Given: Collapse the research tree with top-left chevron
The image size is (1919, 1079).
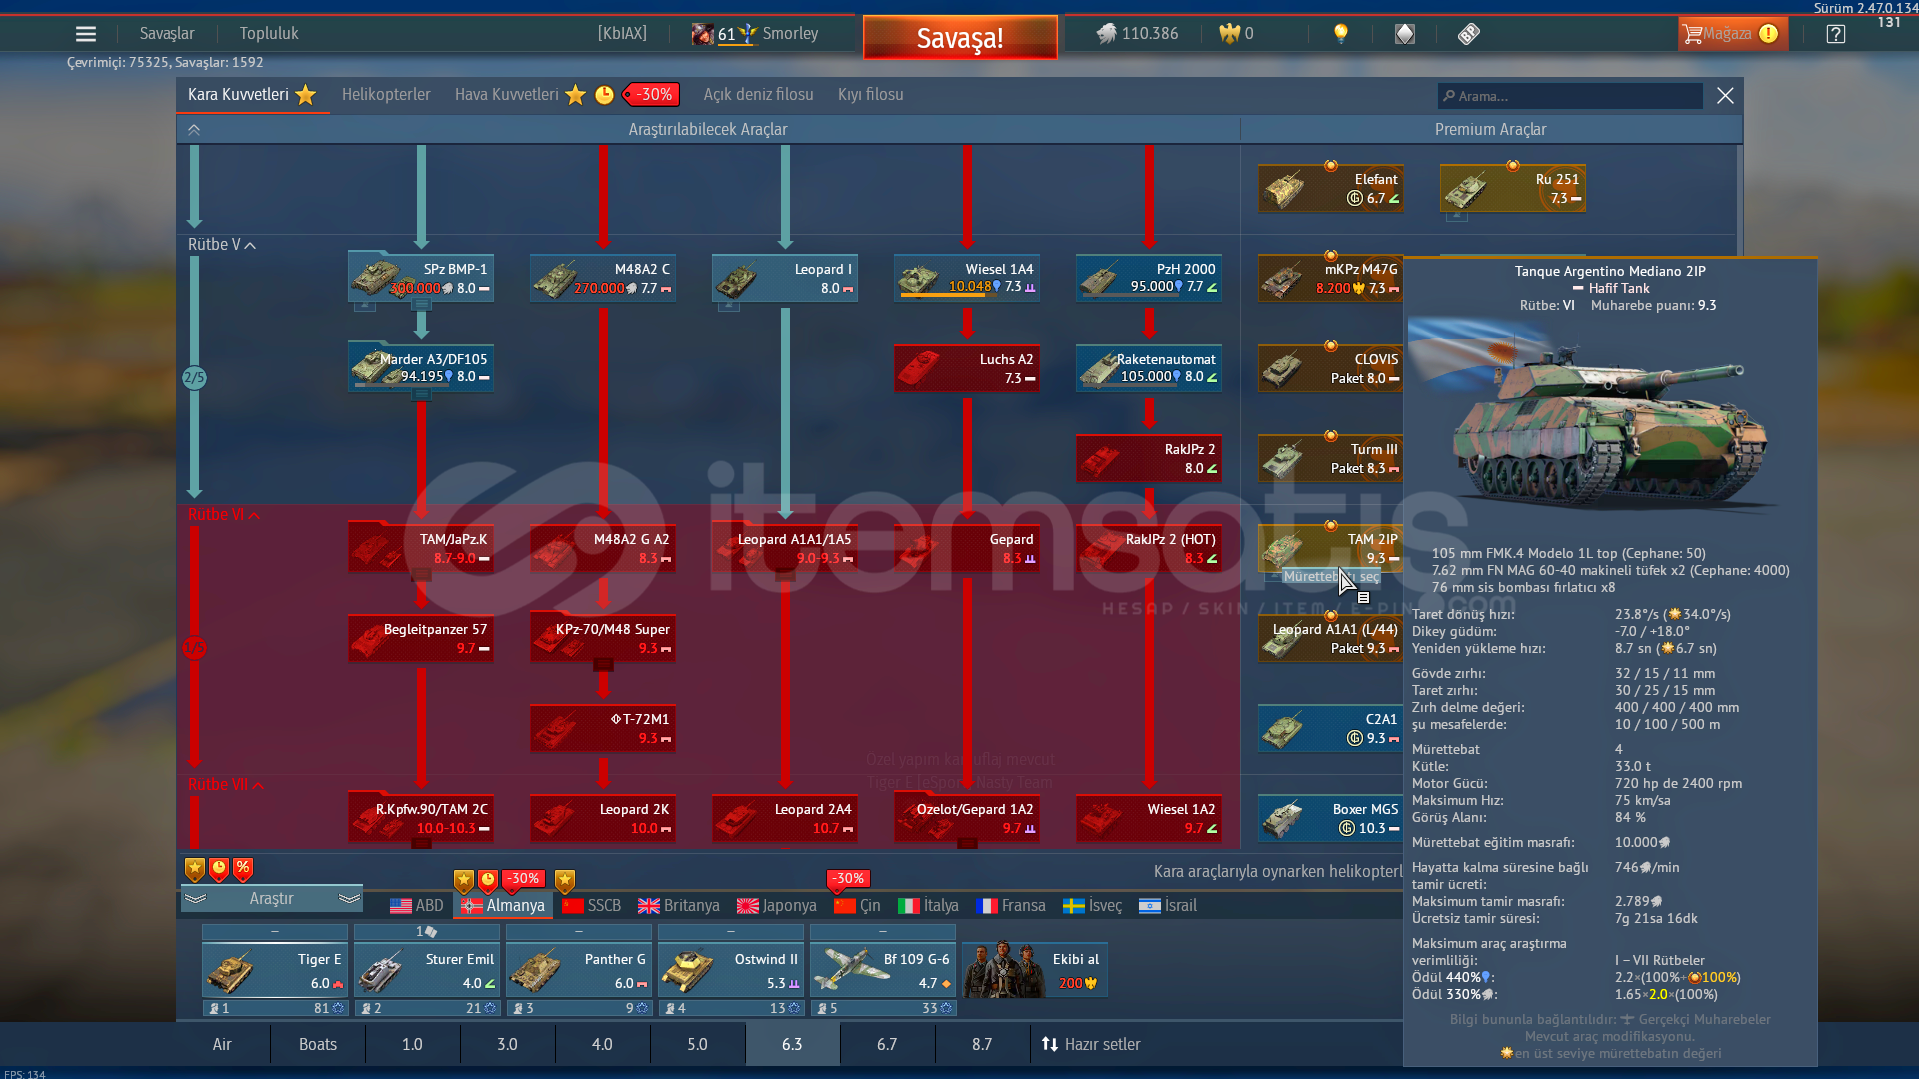Looking at the screenshot, I should (194, 130).
